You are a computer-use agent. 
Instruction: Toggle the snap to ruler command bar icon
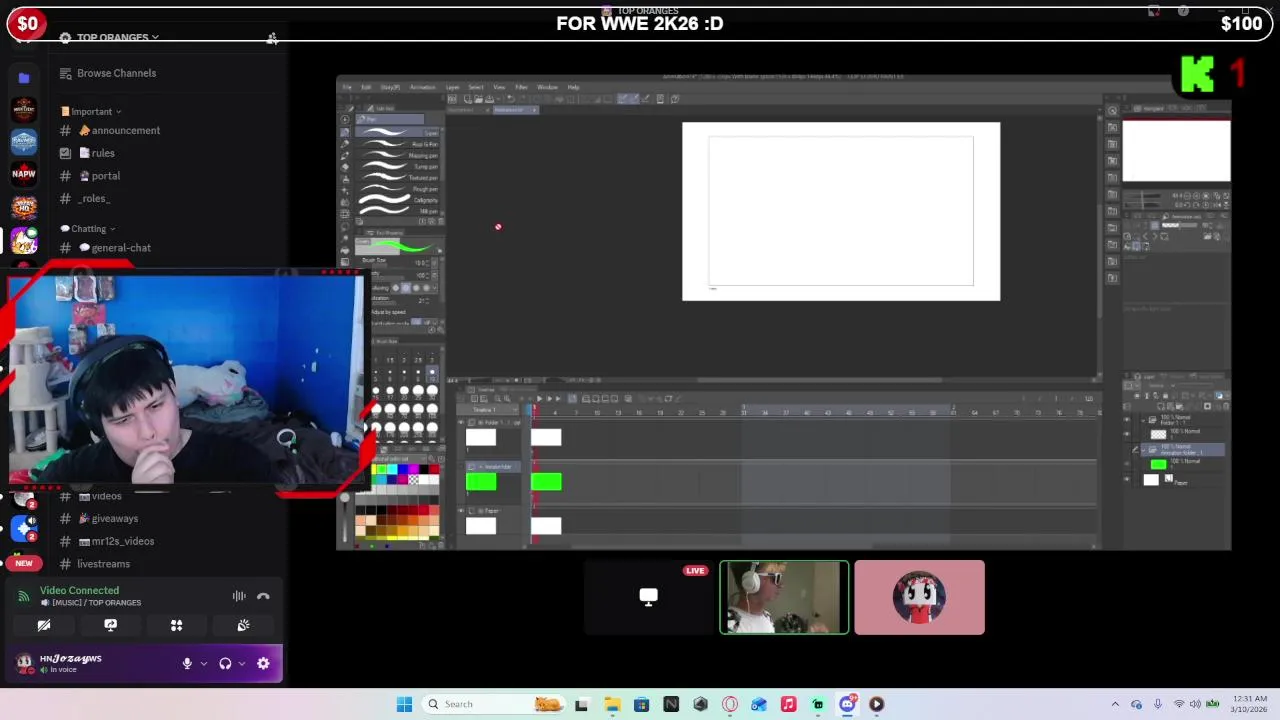622,99
